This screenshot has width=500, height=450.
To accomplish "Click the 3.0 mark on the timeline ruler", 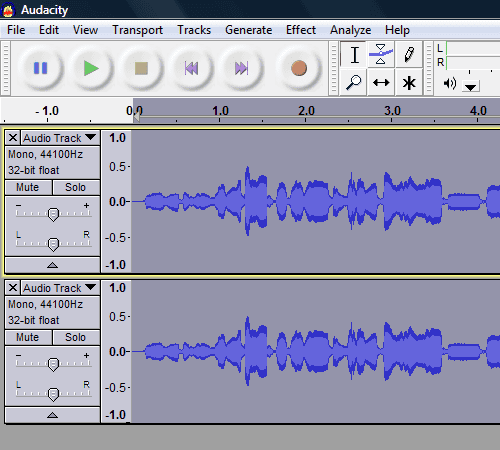I will click(x=392, y=111).
